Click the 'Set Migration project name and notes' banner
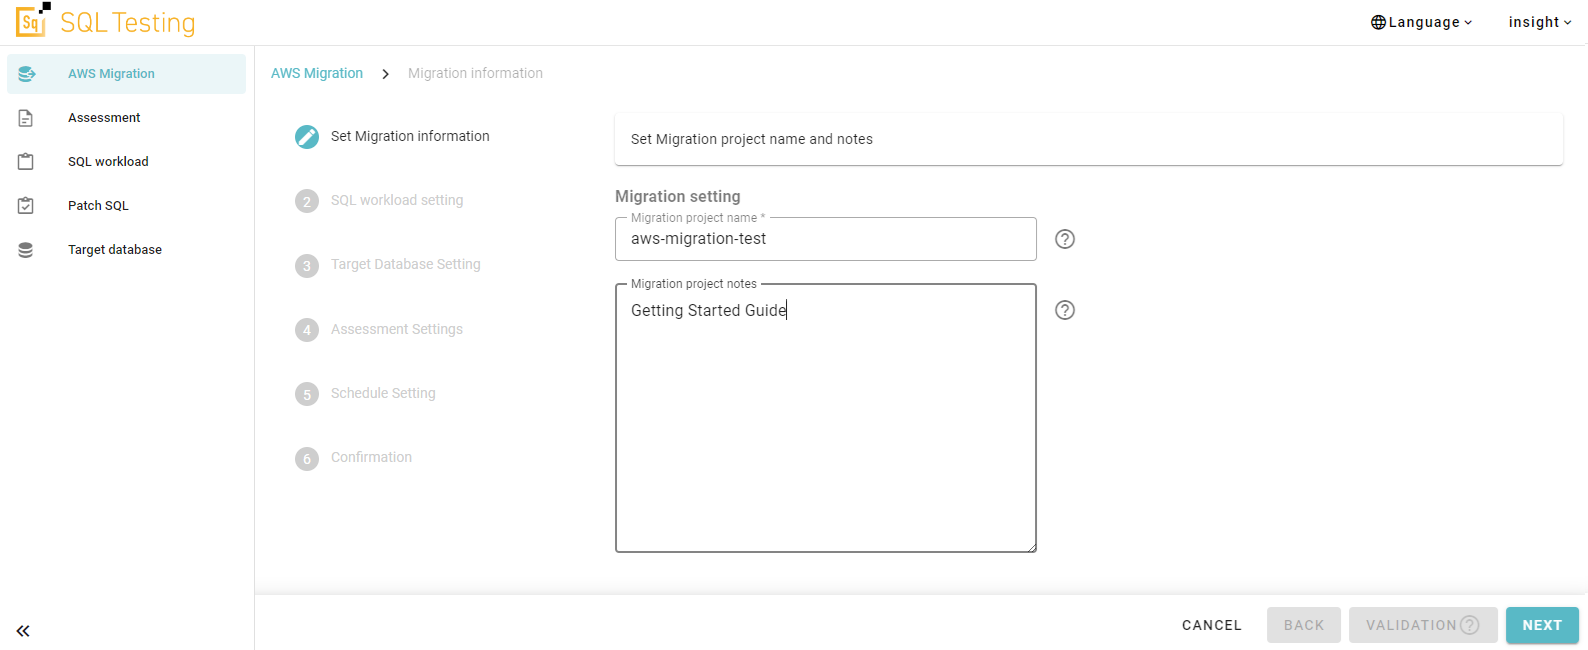This screenshot has height=650, width=1588. tap(1089, 139)
